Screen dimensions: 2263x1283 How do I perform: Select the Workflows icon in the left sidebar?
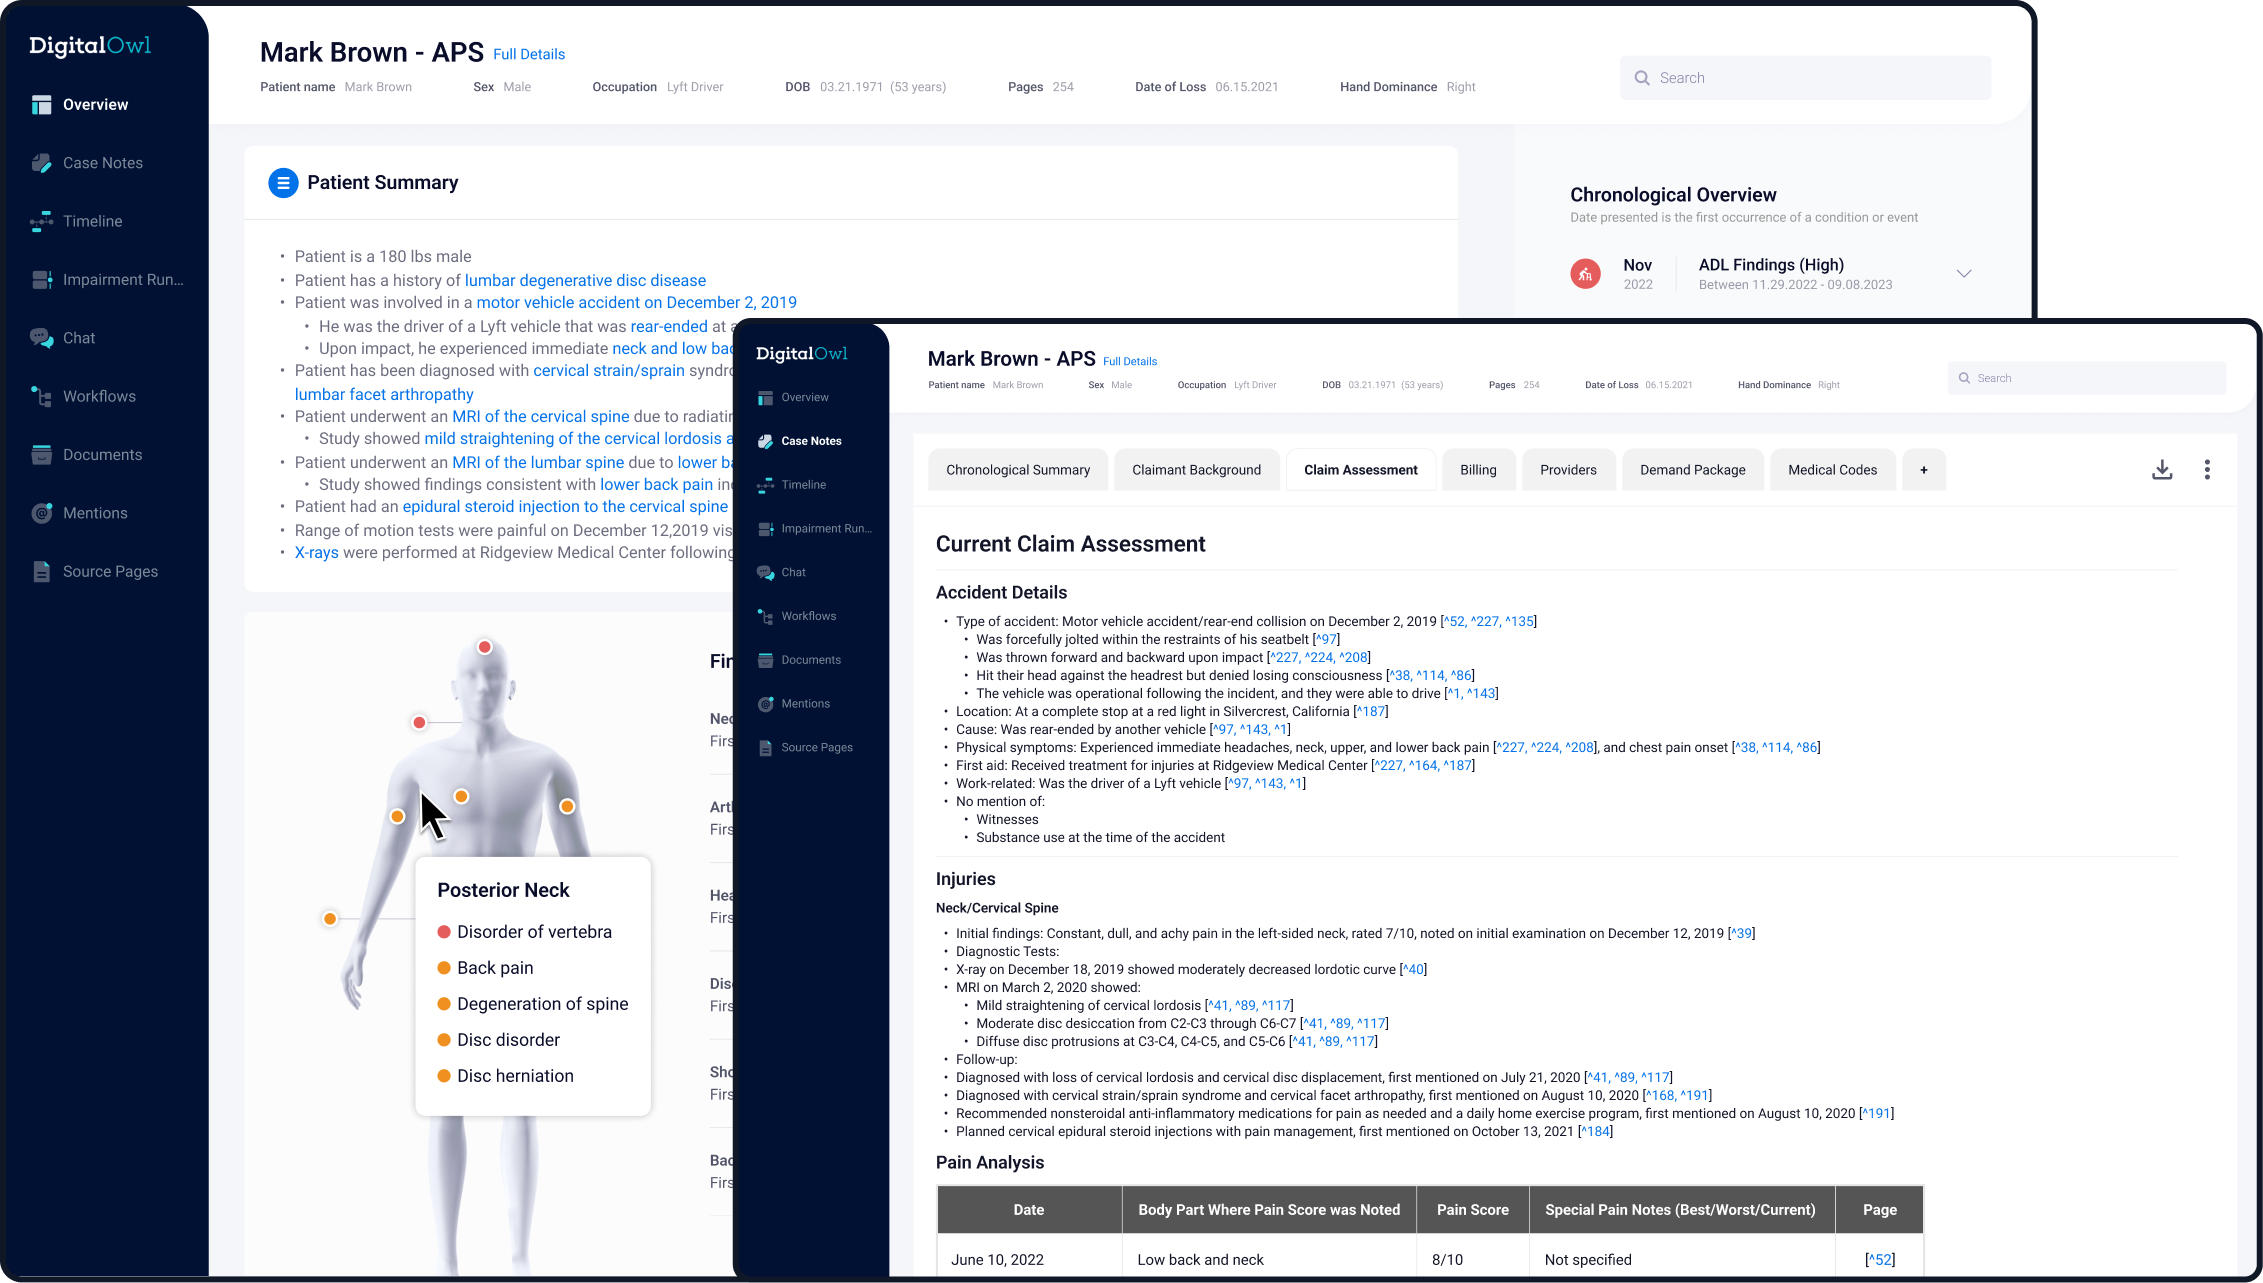(x=41, y=397)
